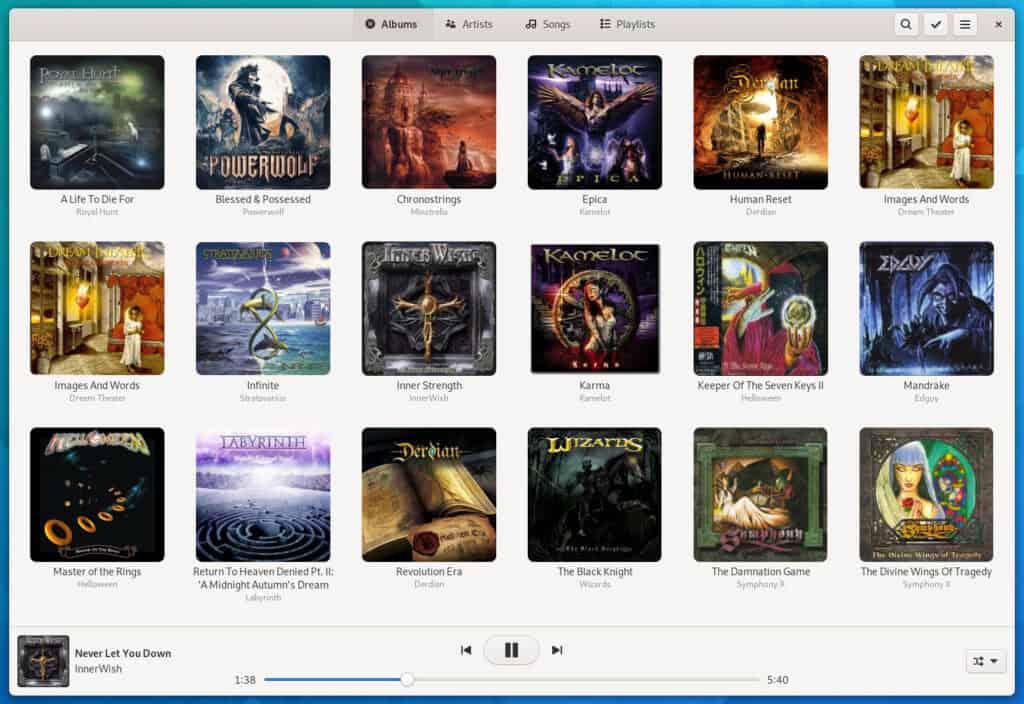Click the 'Wizards' artist label

coord(595,584)
